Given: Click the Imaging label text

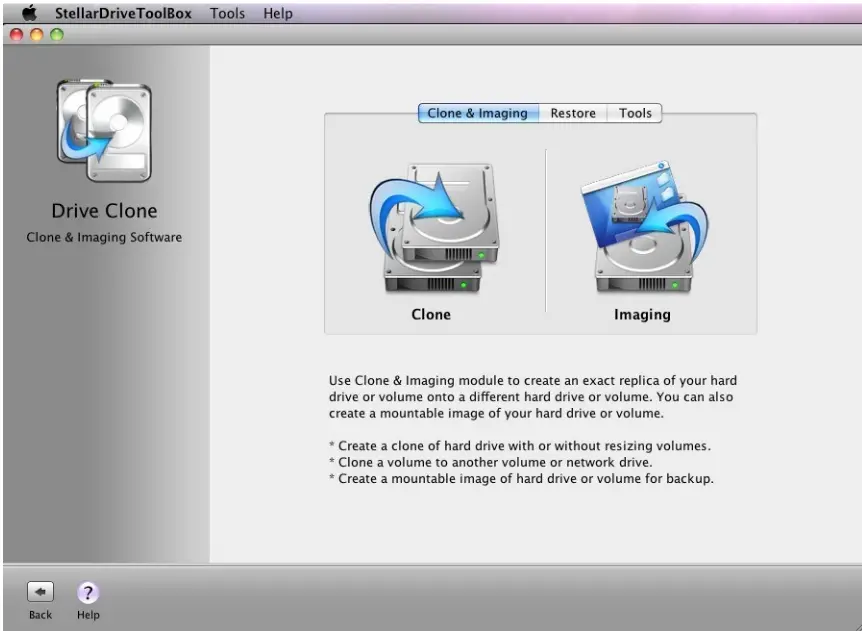Looking at the screenshot, I should [642, 314].
